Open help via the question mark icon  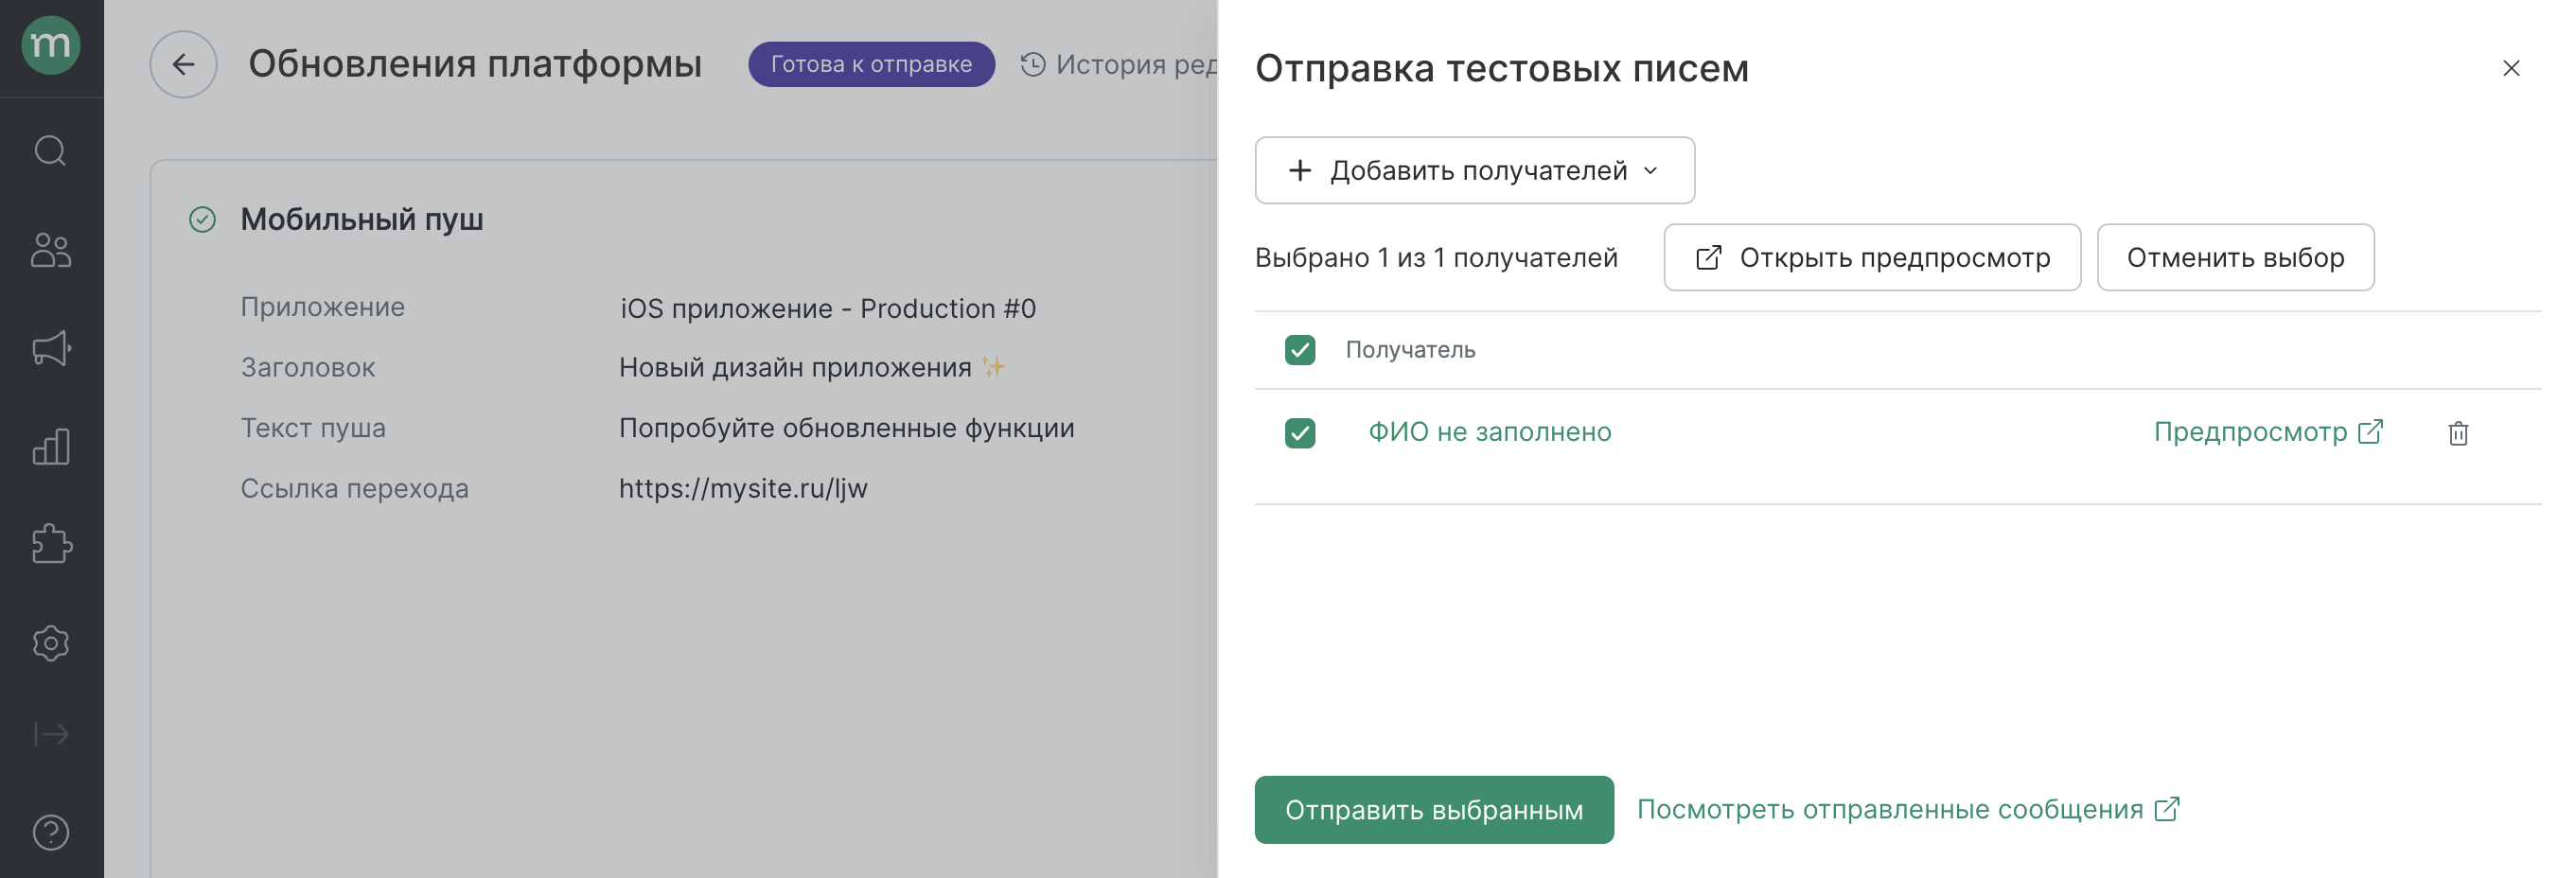[51, 831]
